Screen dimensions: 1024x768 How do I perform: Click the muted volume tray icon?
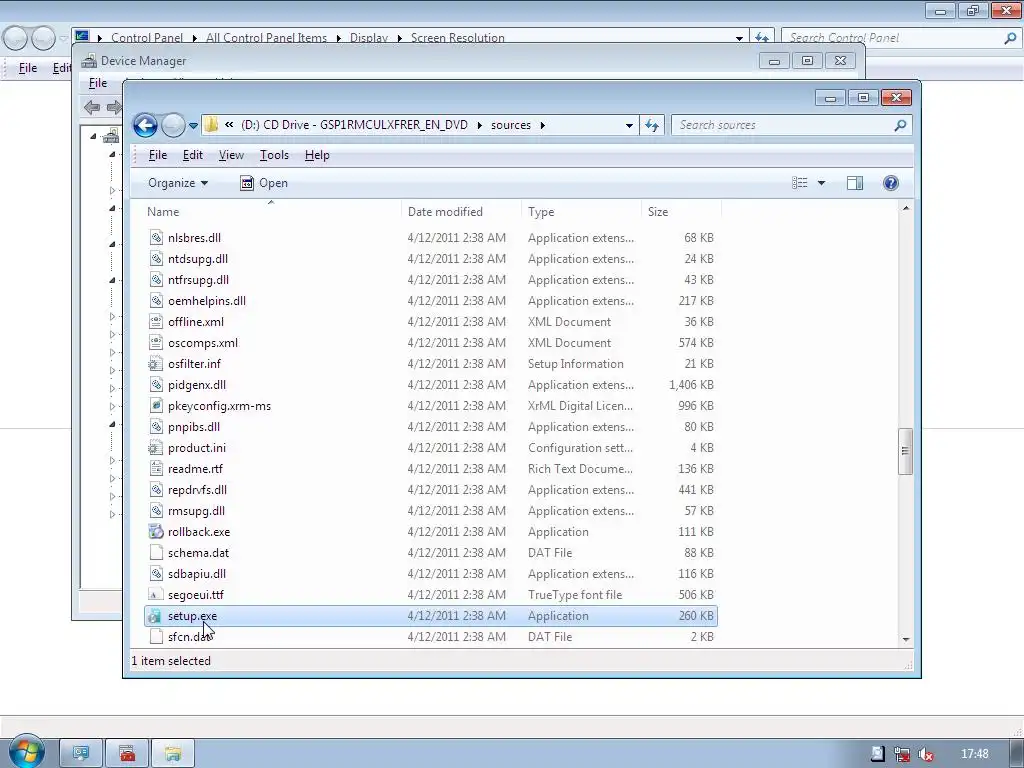pos(926,754)
